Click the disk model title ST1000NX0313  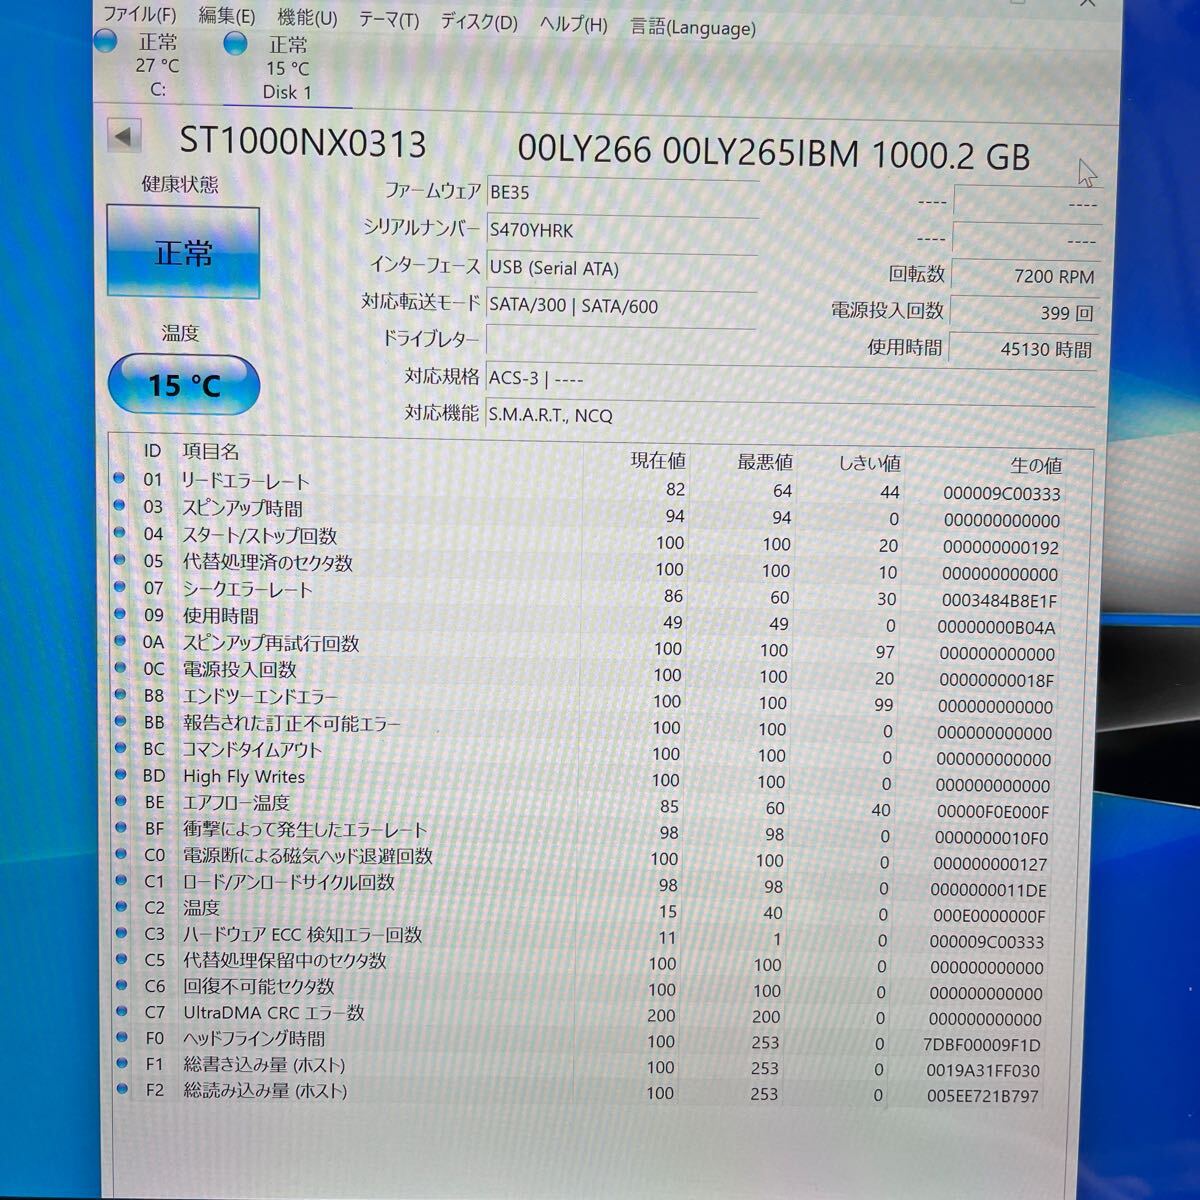(303, 142)
